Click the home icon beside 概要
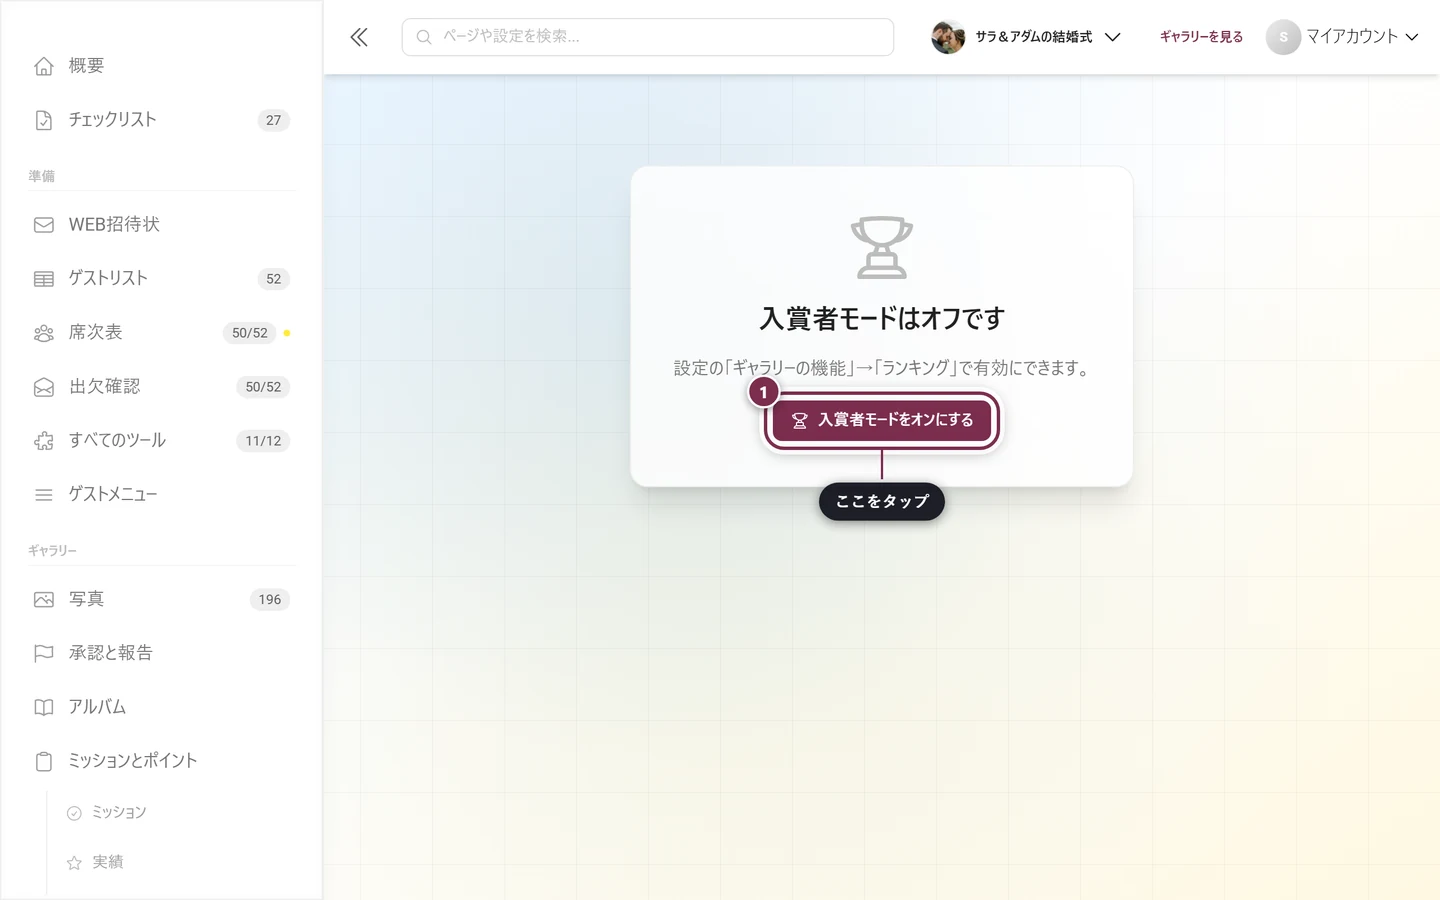This screenshot has height=900, width=1440. [x=44, y=66]
